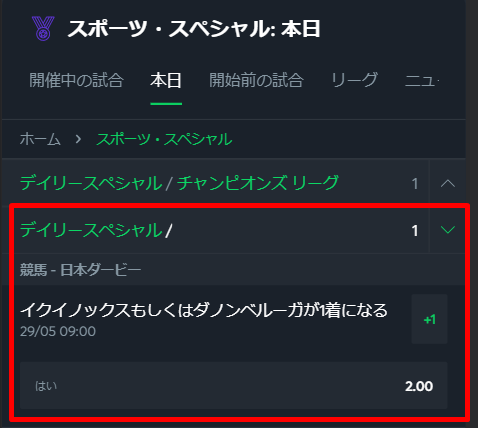Click the ホーム breadcrumb link
Image resolution: width=478 pixels, height=428 pixels.
tap(40, 139)
